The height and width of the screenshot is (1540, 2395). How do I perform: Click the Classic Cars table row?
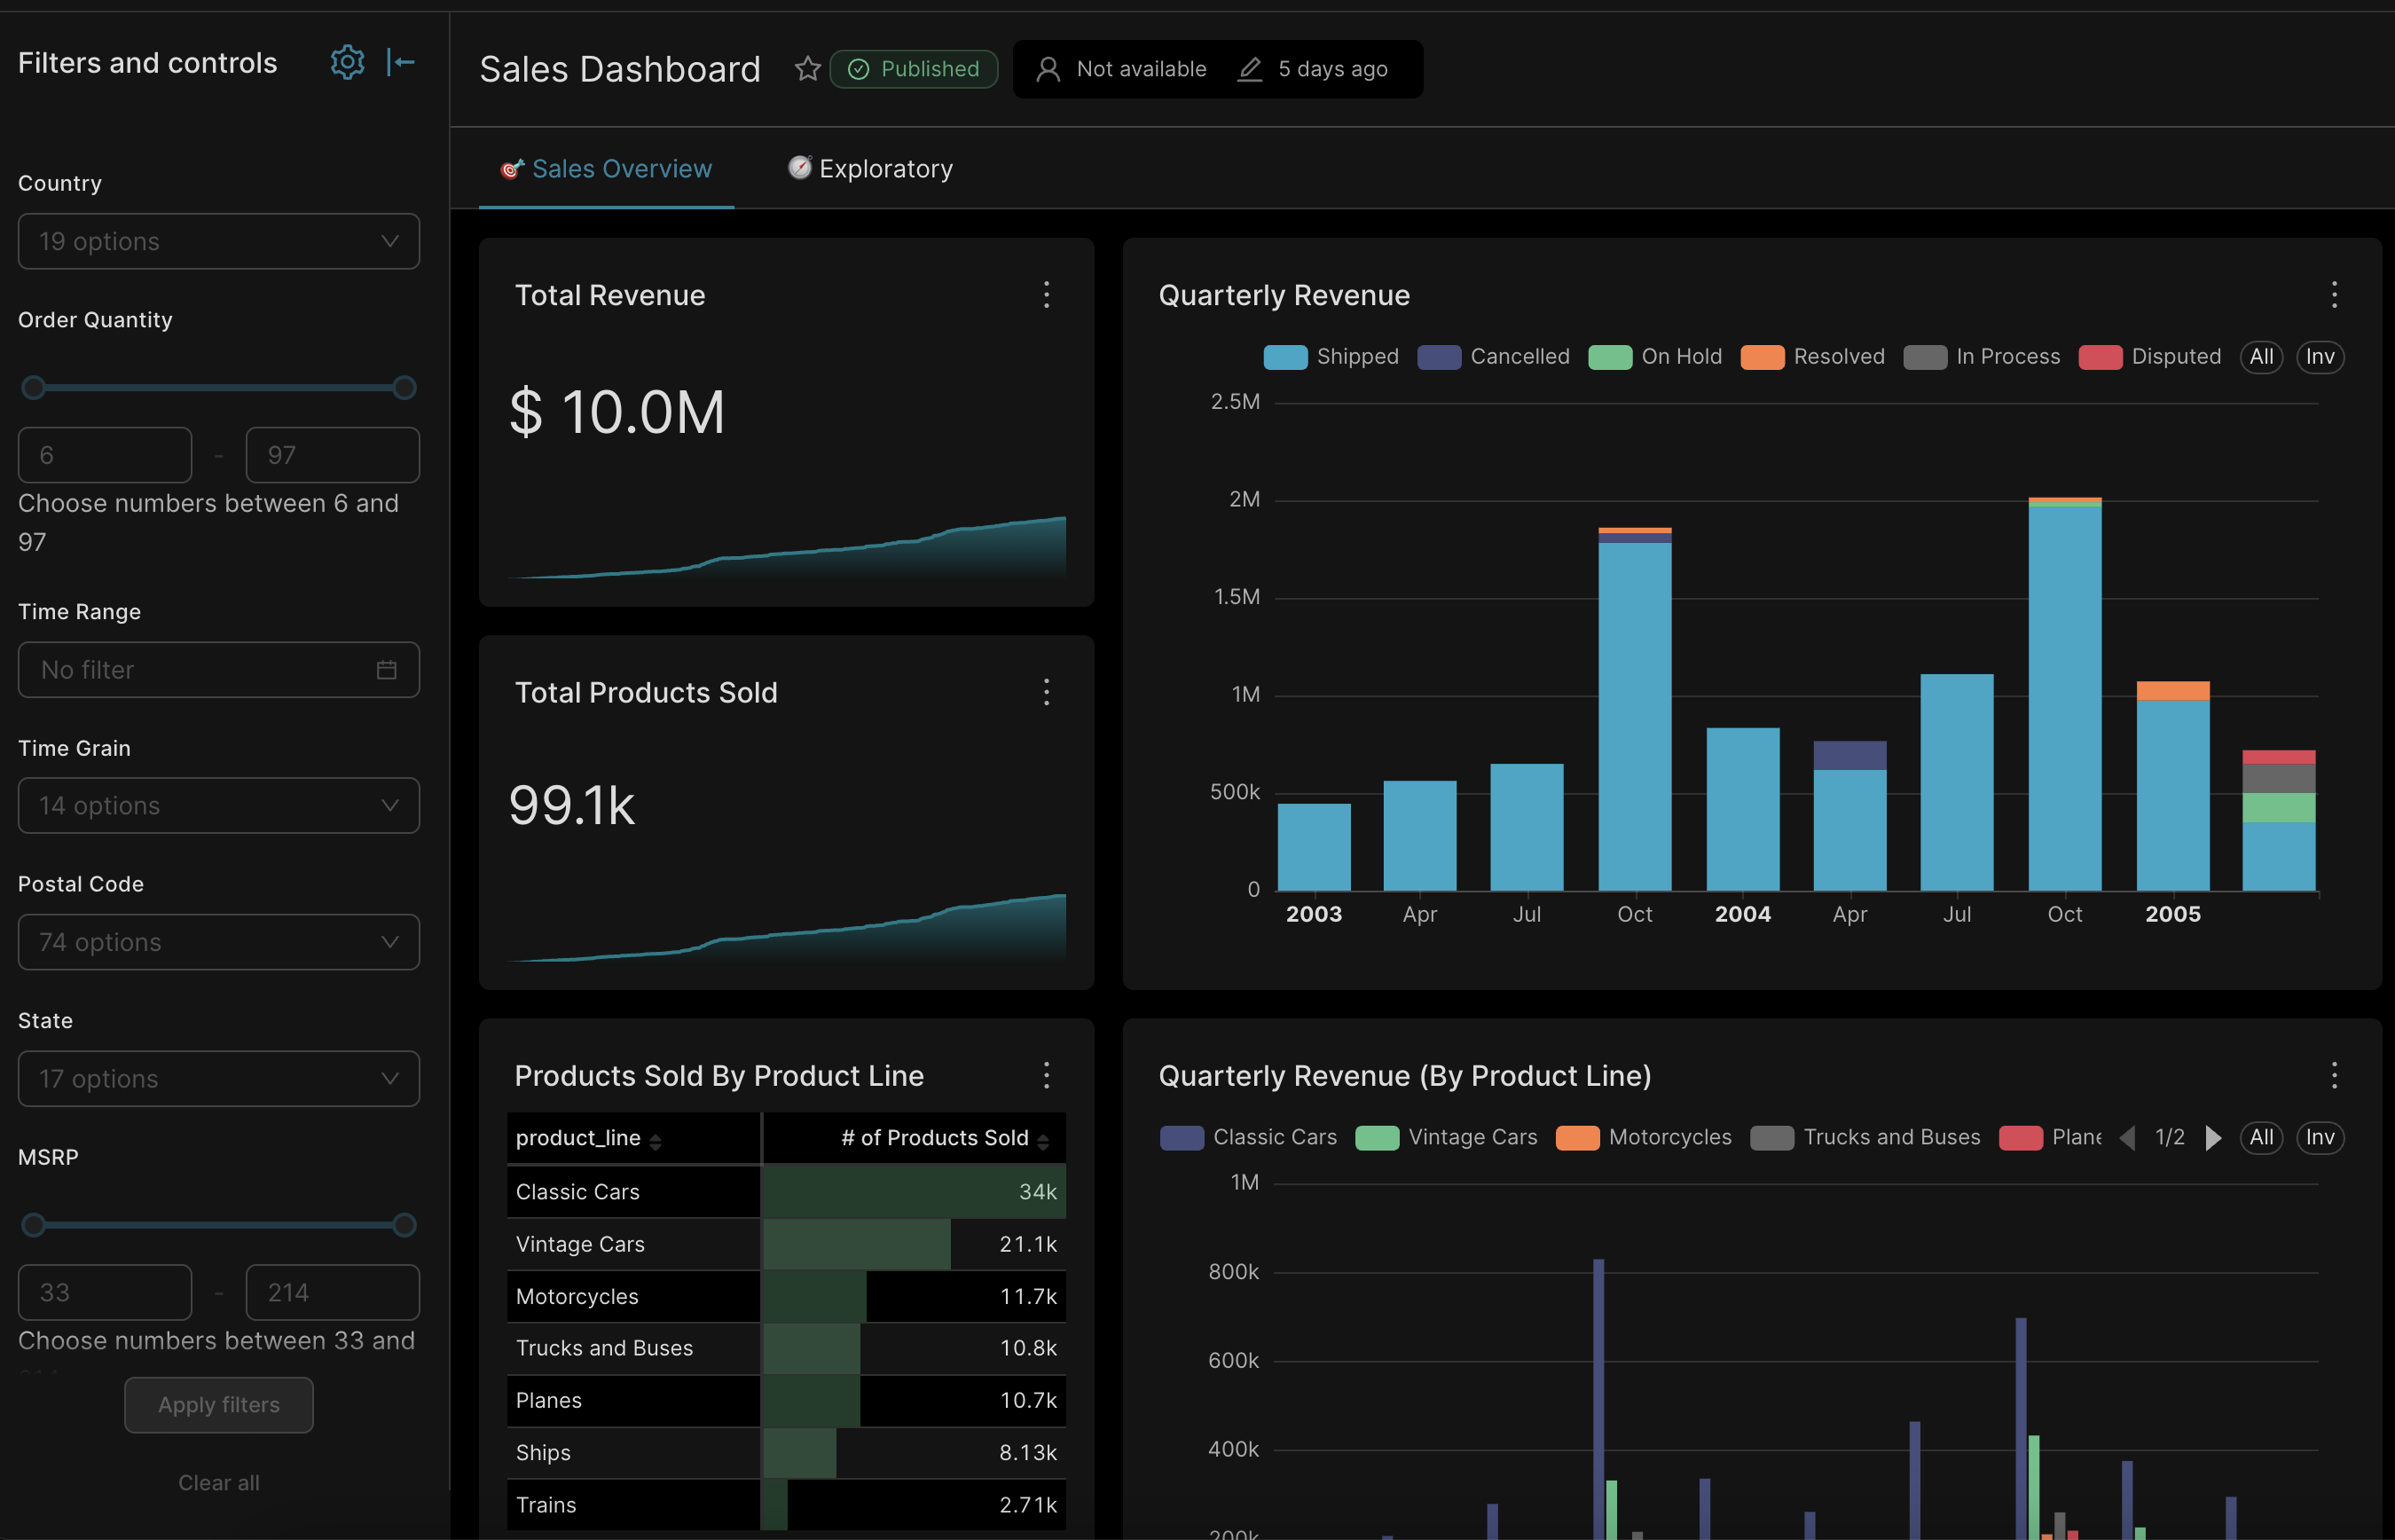tap(786, 1192)
